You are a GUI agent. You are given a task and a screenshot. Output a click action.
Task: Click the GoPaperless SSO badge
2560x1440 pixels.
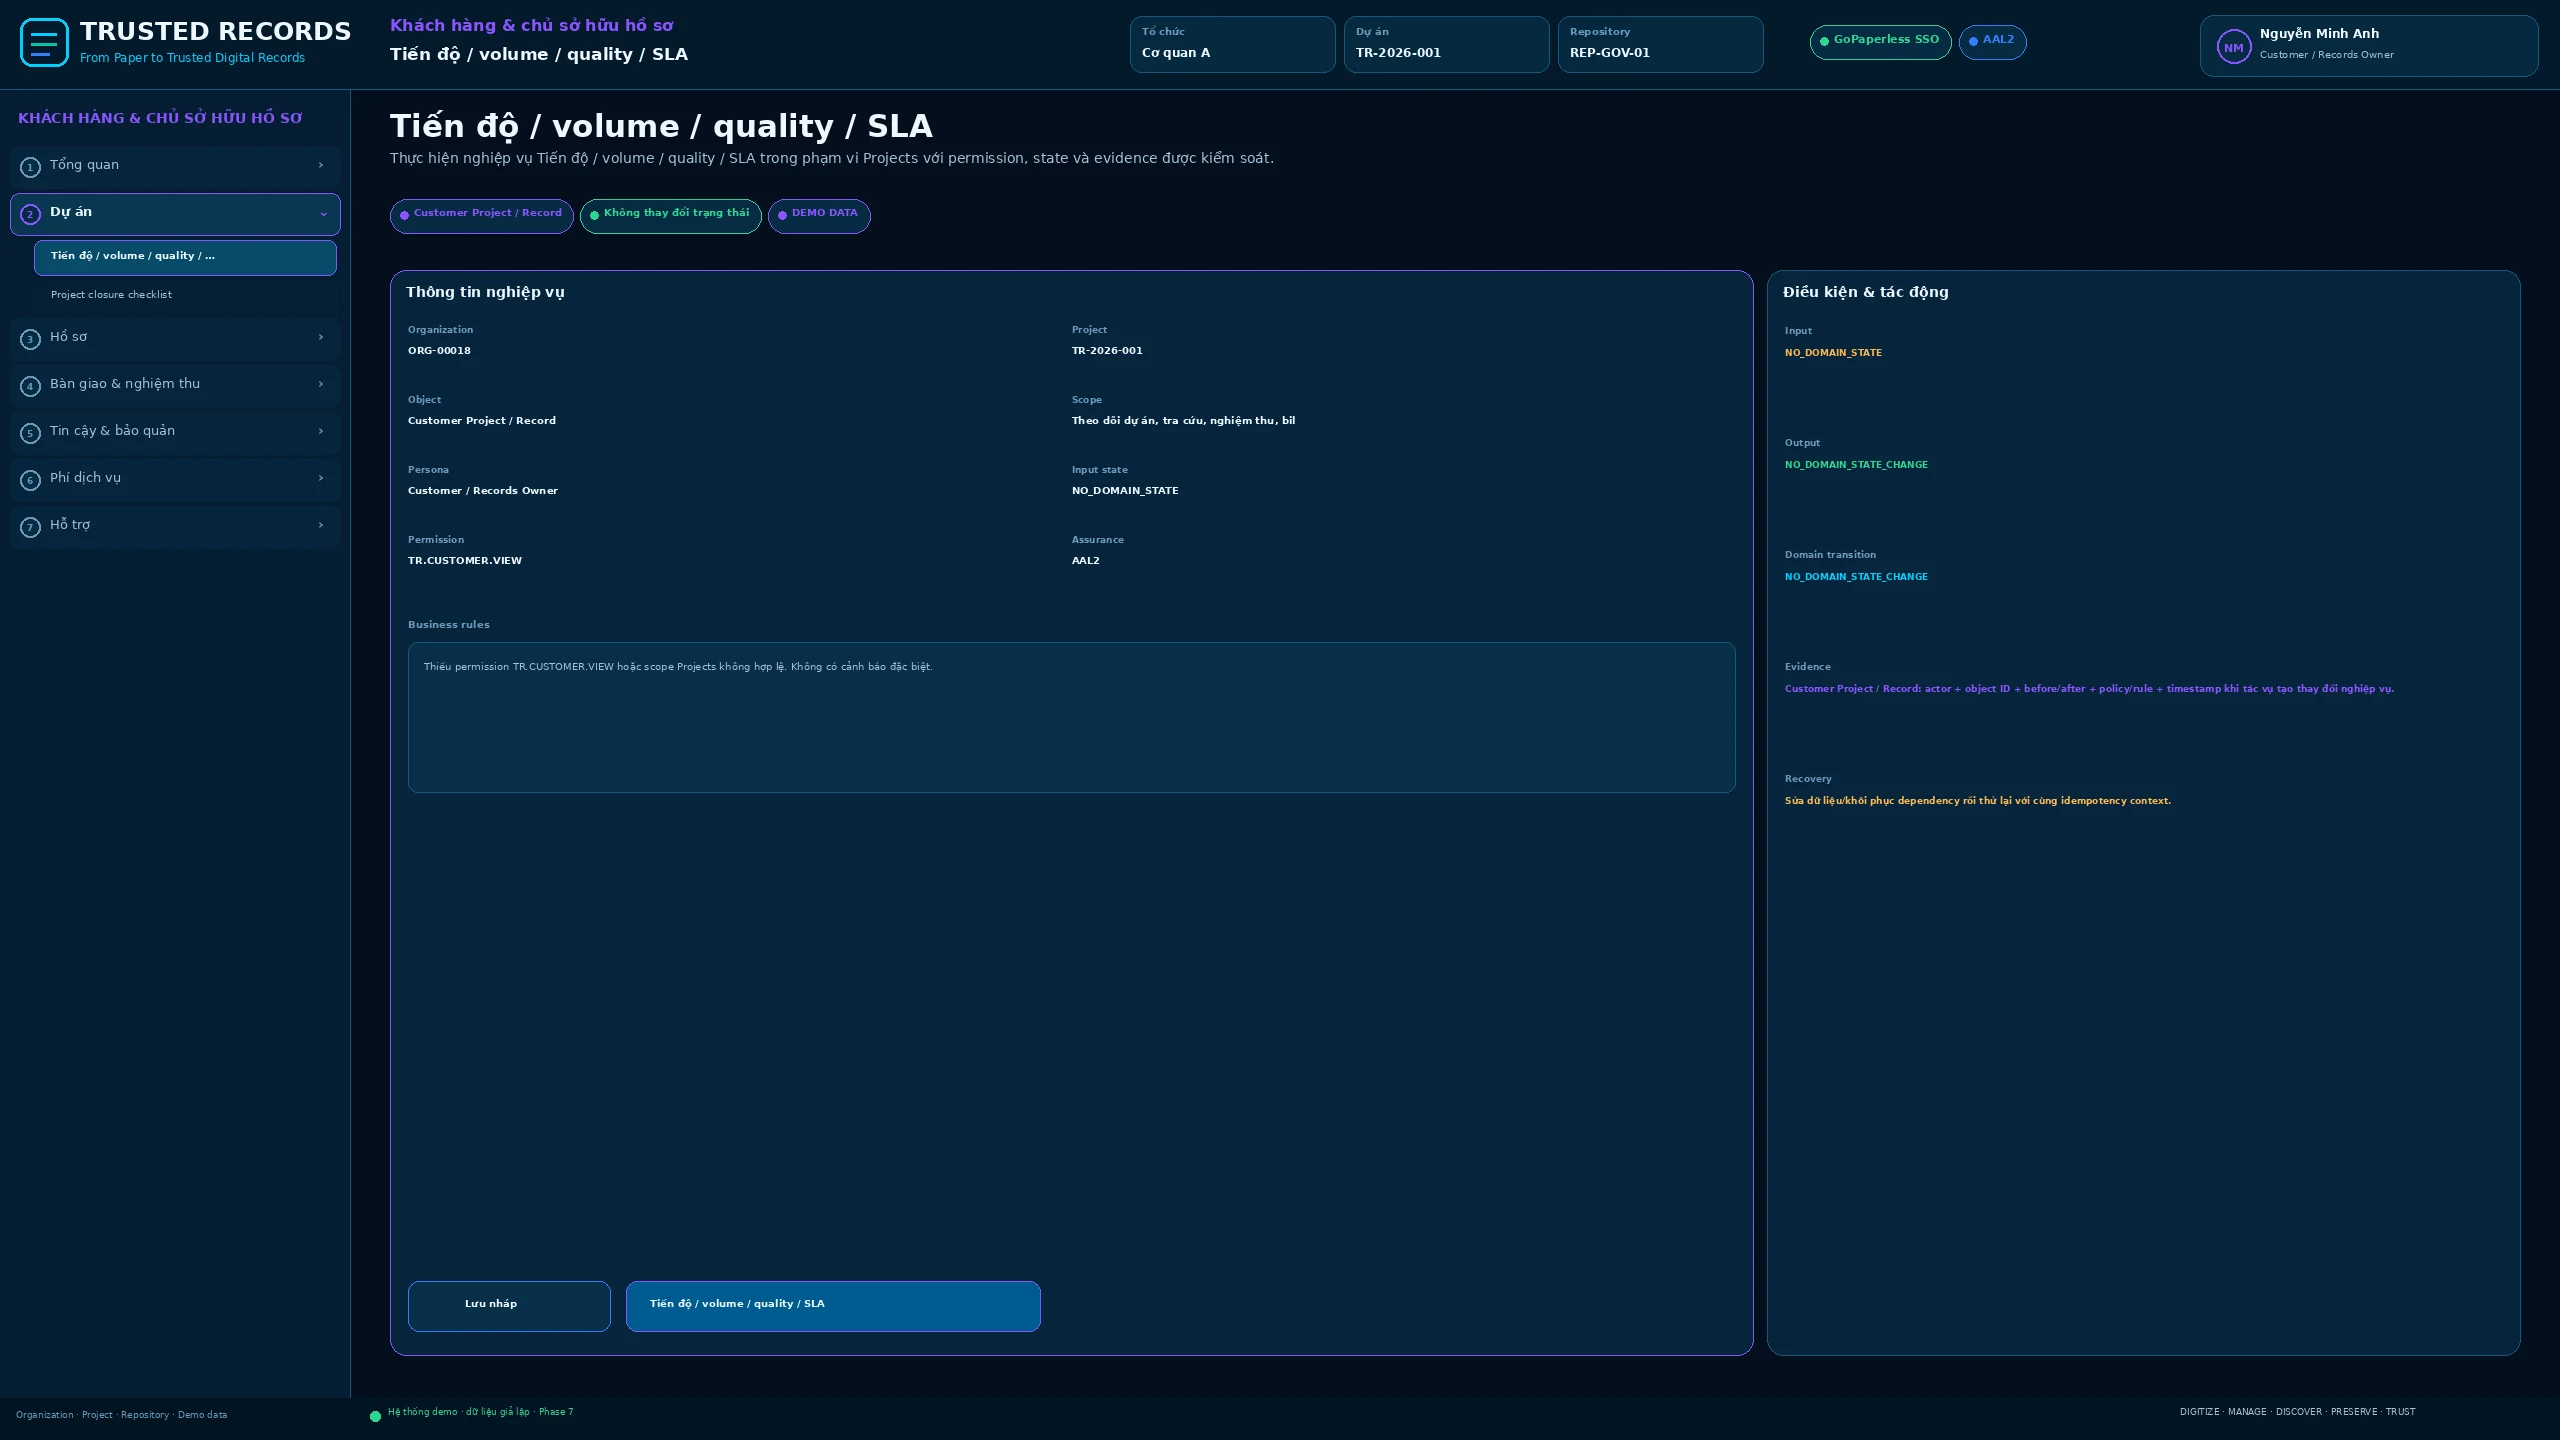(x=1880, y=42)
